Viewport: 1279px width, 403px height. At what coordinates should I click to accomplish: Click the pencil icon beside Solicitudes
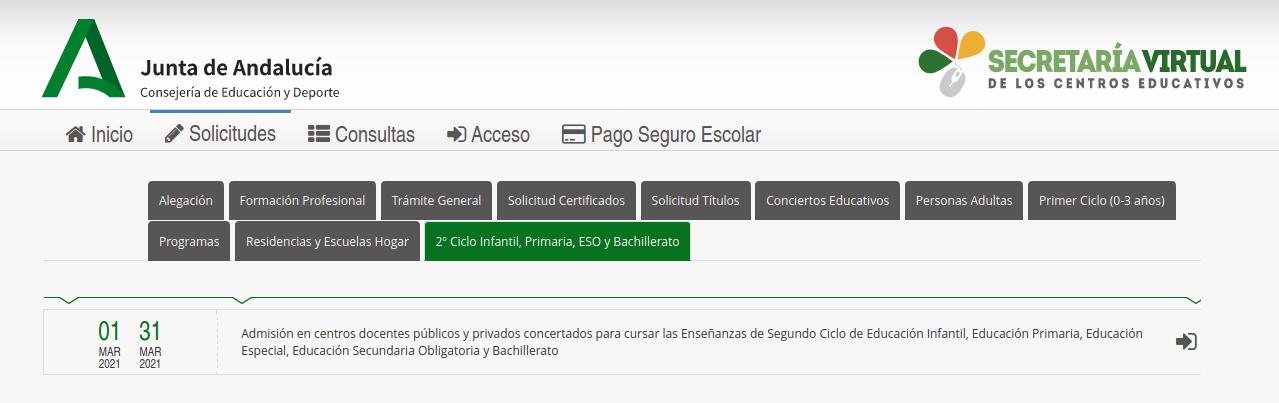click(x=174, y=133)
